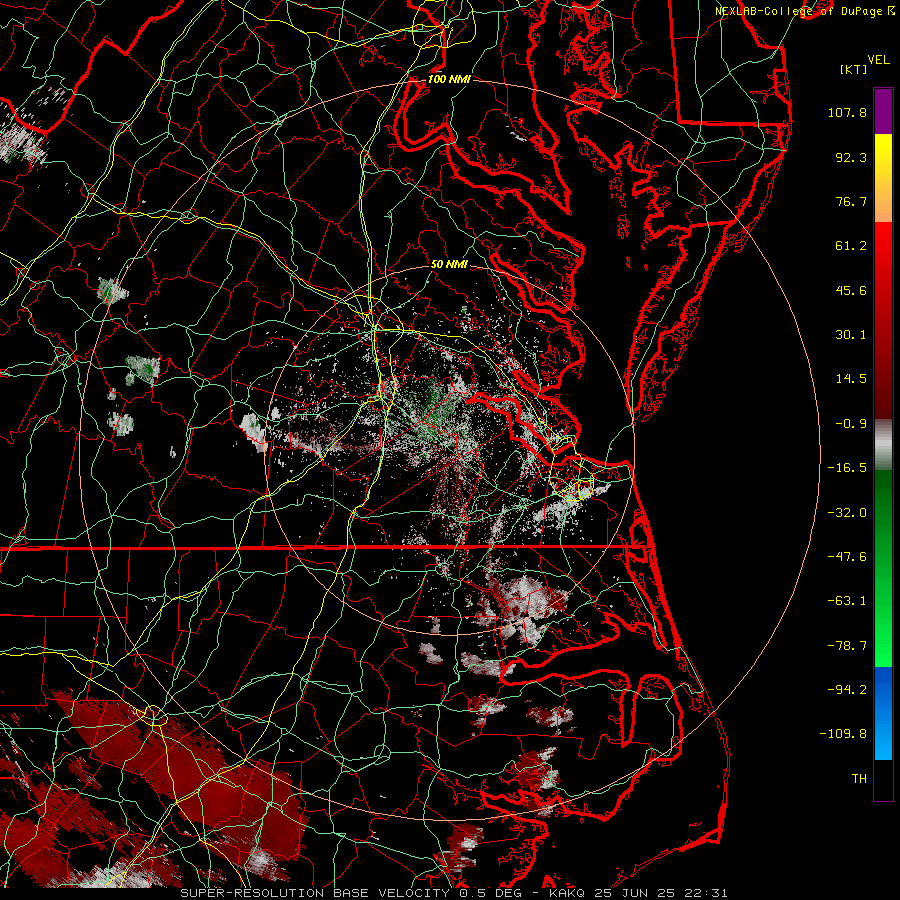Click the -109.8 velocity scale value
Screen dimensions: 900x900
(843, 734)
